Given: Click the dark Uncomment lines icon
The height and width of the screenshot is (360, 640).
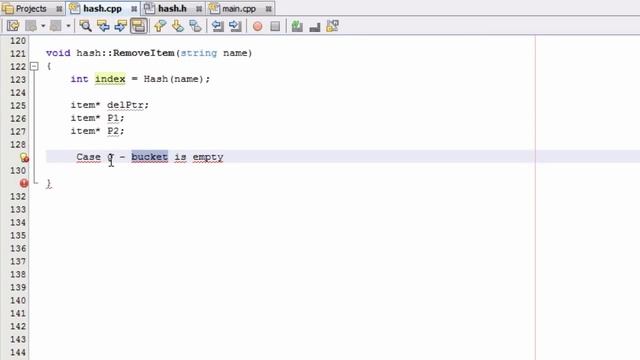Looking at the screenshot, I should tap(315, 27).
